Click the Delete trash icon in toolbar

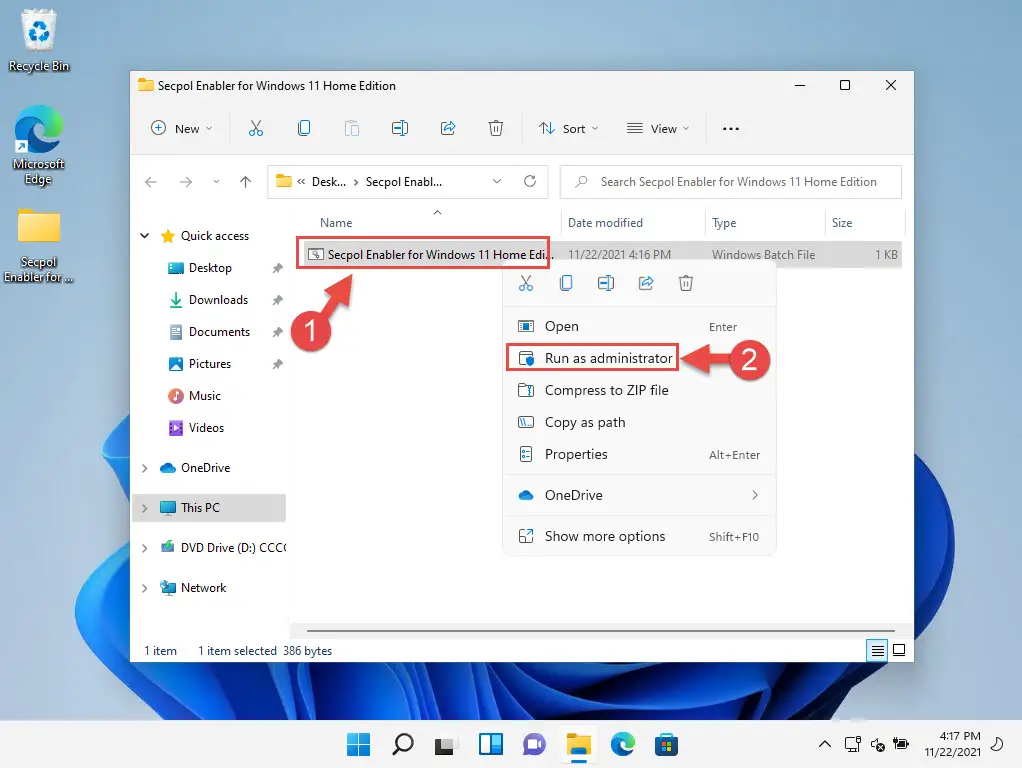coord(495,128)
